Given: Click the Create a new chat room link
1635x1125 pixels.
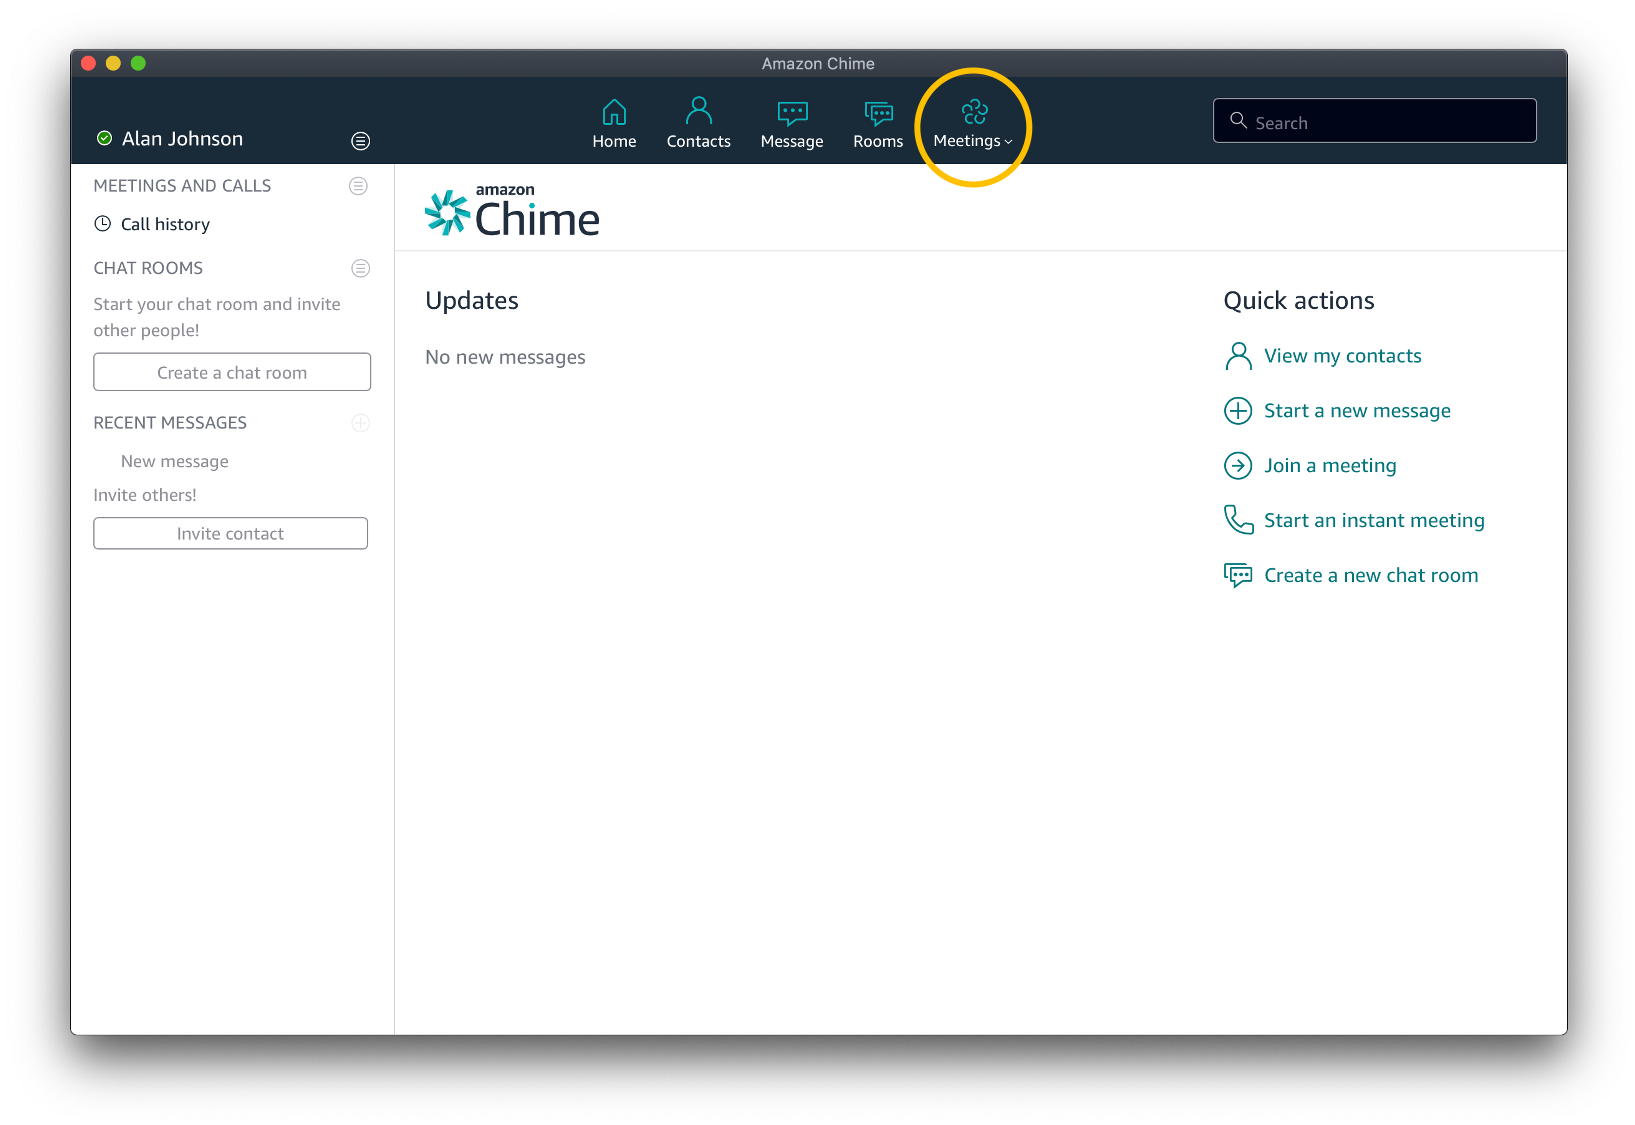Looking at the screenshot, I should 1371,575.
